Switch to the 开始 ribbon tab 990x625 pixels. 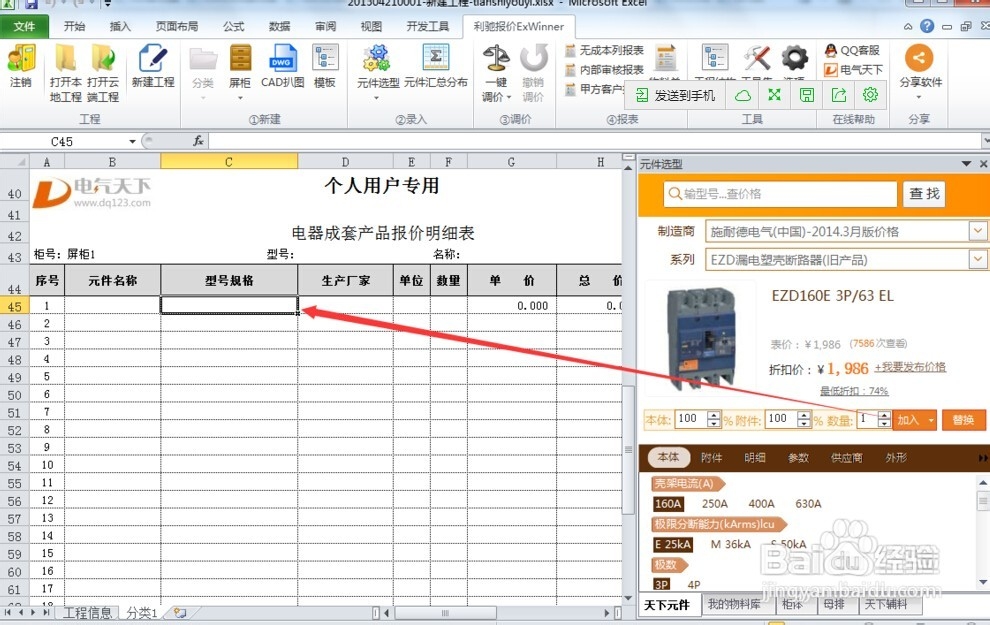pyautogui.click(x=75, y=26)
